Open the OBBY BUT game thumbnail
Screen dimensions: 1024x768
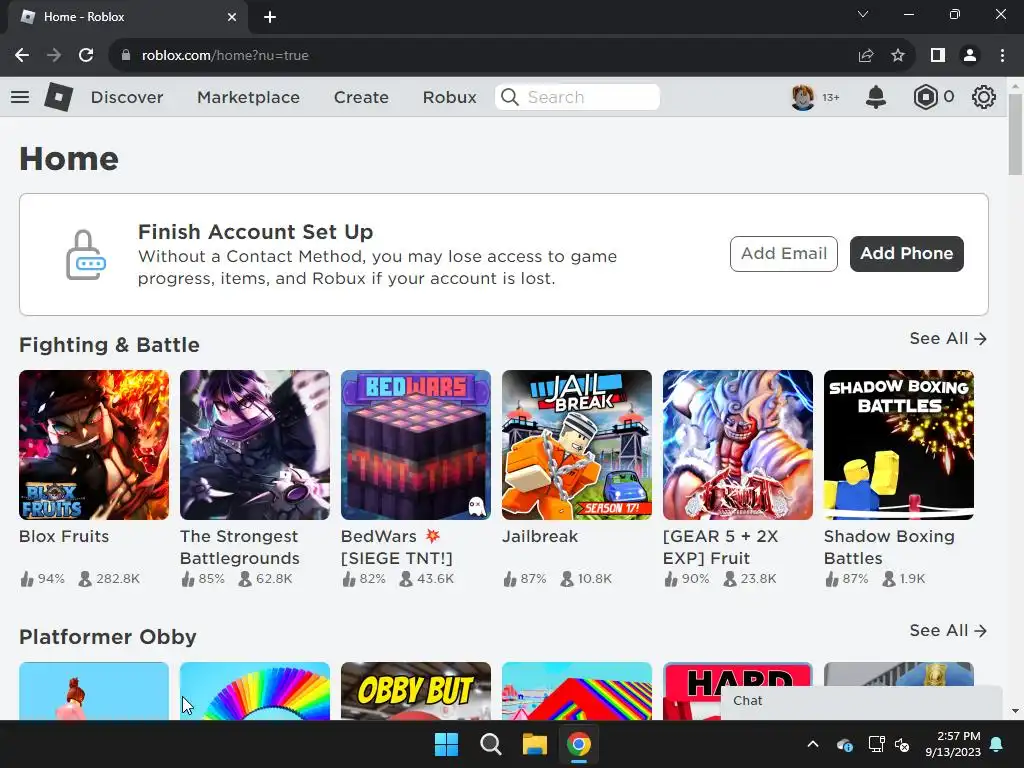pos(415,691)
